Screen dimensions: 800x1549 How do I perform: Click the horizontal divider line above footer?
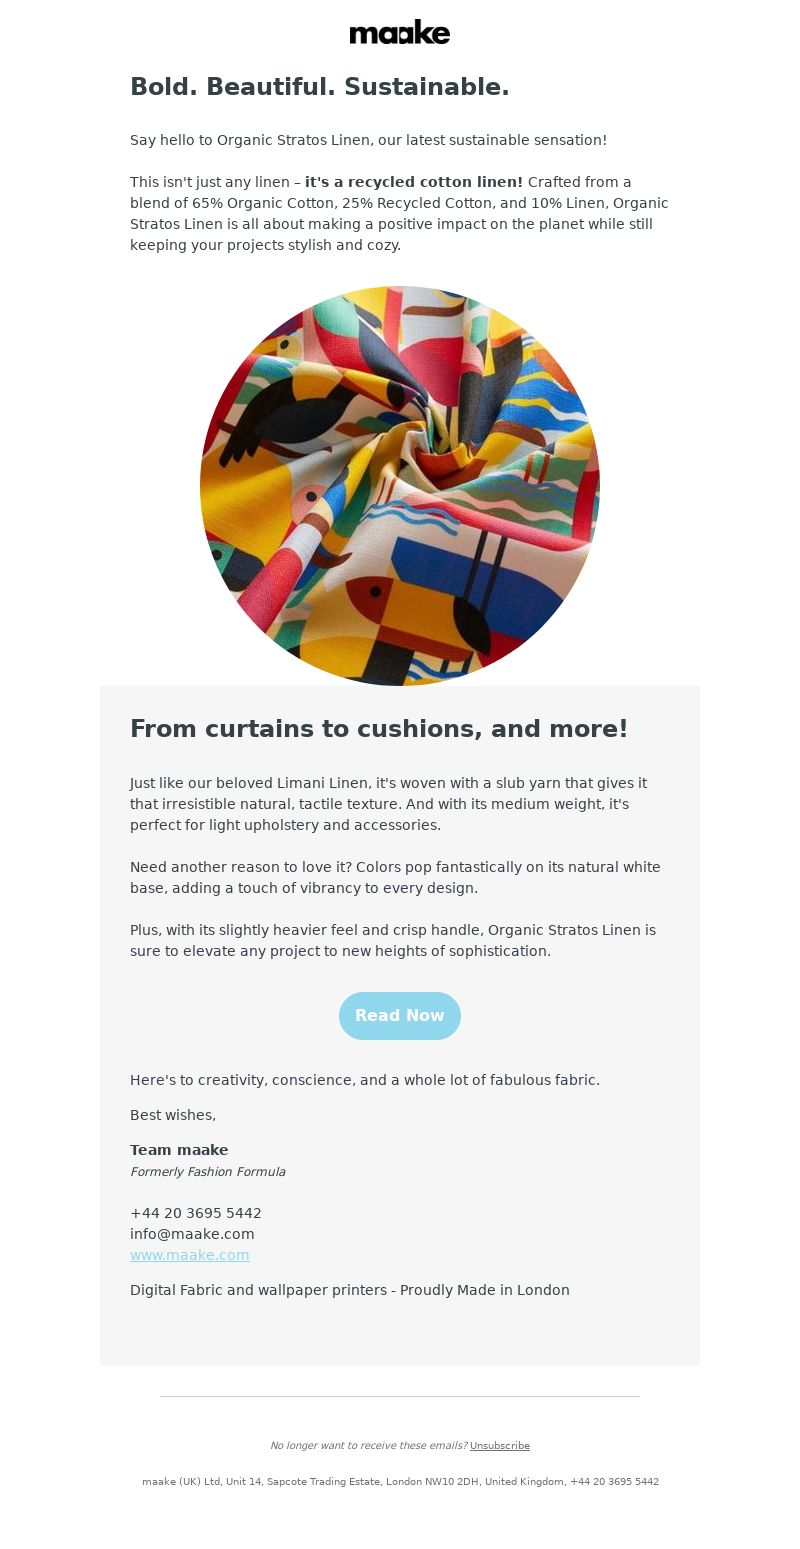(x=400, y=1396)
